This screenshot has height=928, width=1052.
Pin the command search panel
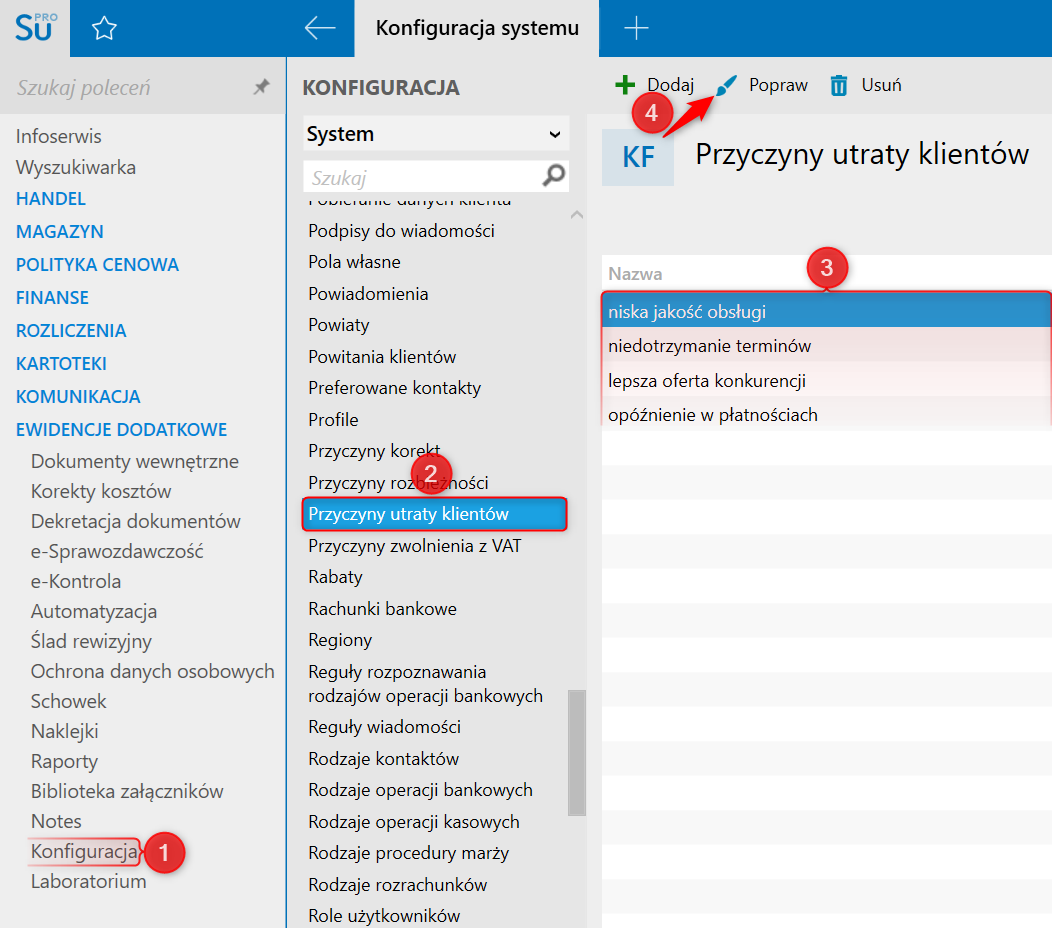click(x=261, y=87)
